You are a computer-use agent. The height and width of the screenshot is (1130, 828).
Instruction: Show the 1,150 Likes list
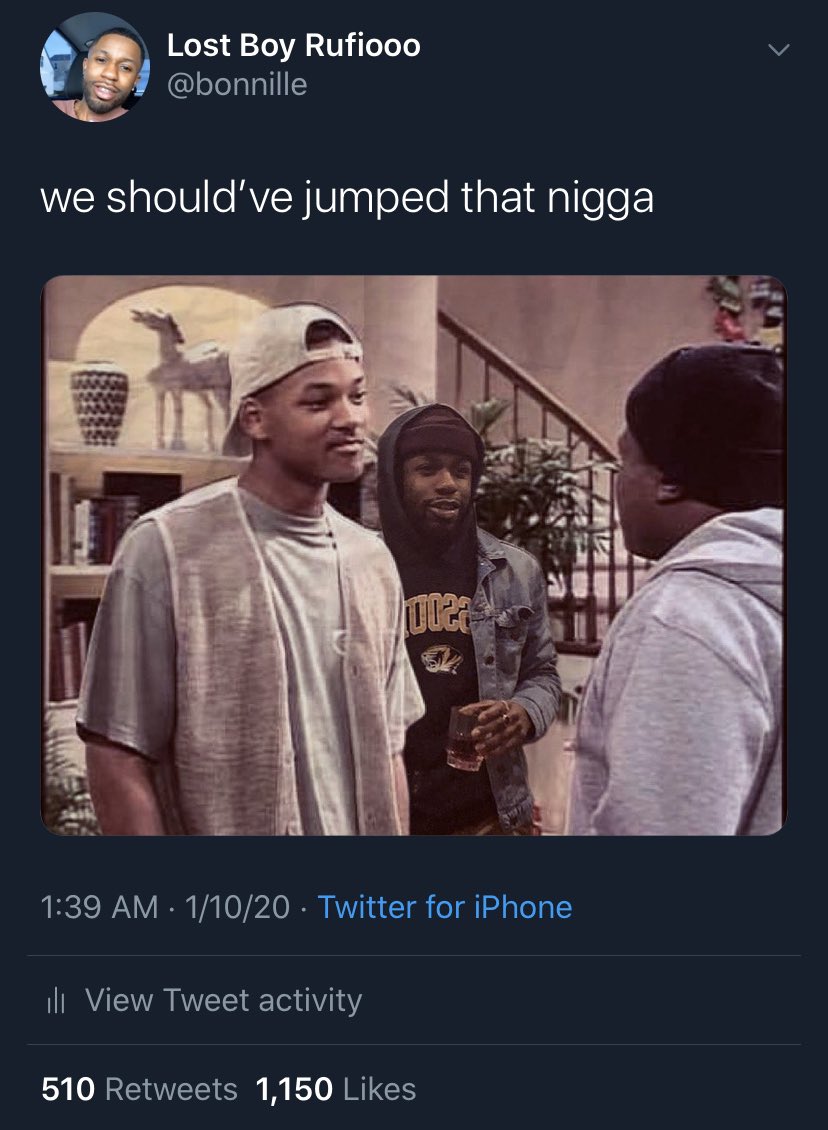pyautogui.click(x=336, y=1089)
